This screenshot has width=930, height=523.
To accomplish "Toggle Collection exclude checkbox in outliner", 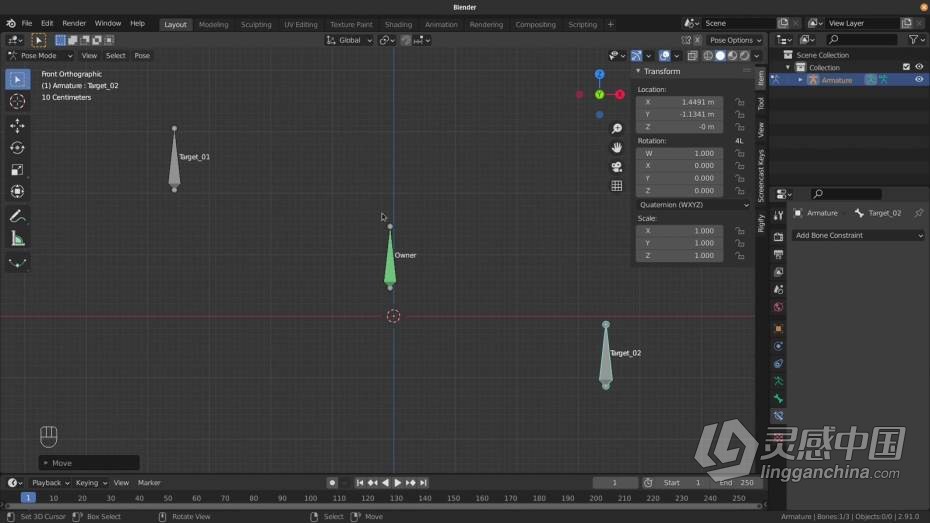I will pos(906,67).
